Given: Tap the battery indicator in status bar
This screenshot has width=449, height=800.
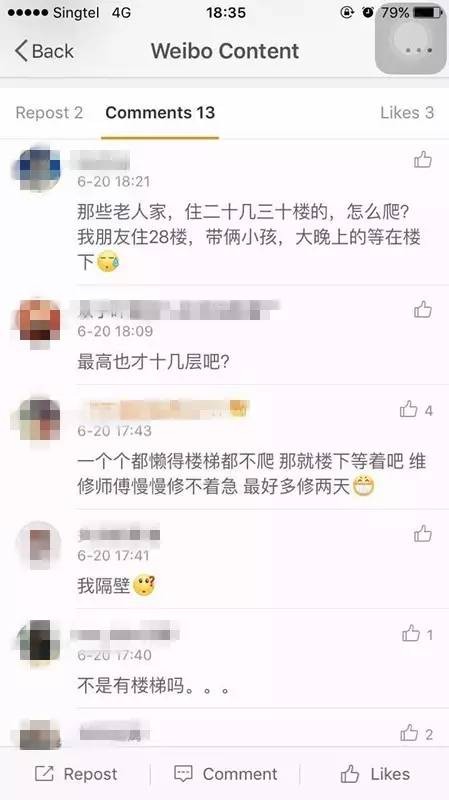Looking at the screenshot, I should pos(428,13).
